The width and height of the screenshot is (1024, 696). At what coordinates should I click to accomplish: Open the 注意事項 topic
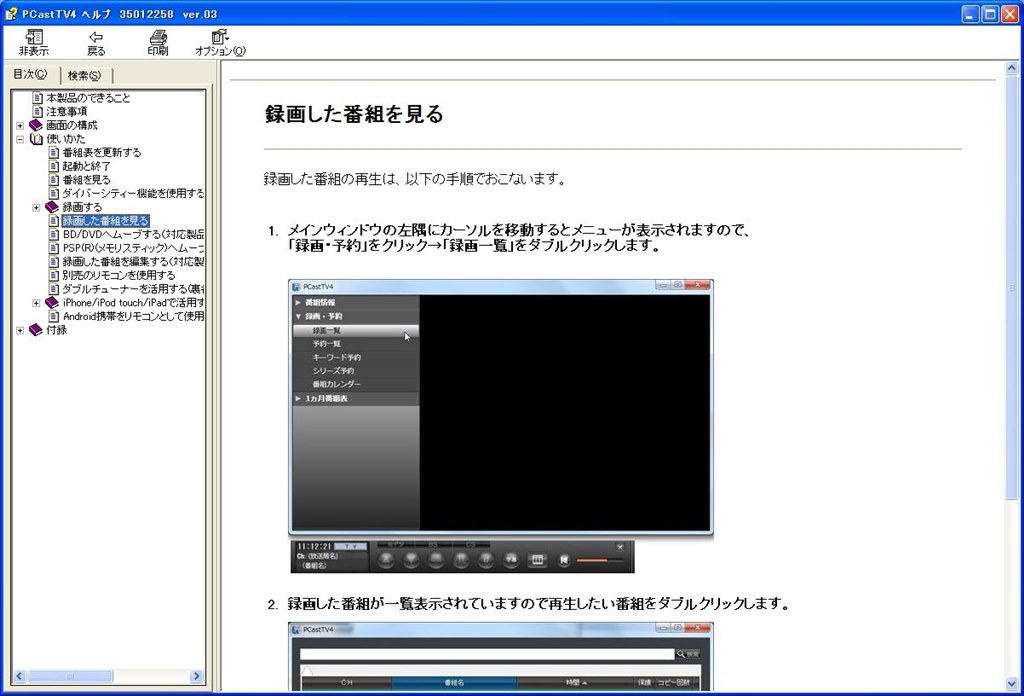(67, 112)
